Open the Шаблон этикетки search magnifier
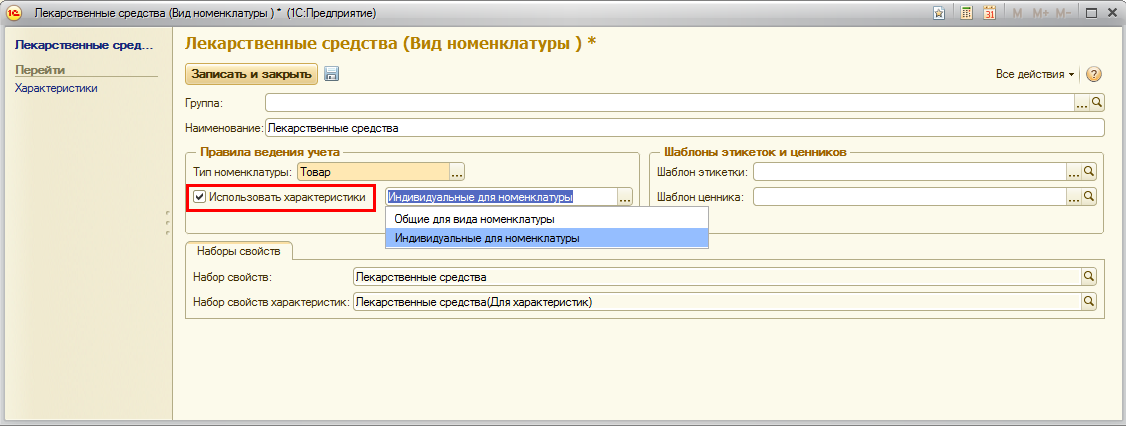This screenshot has height=426, width=1126. point(1090,172)
